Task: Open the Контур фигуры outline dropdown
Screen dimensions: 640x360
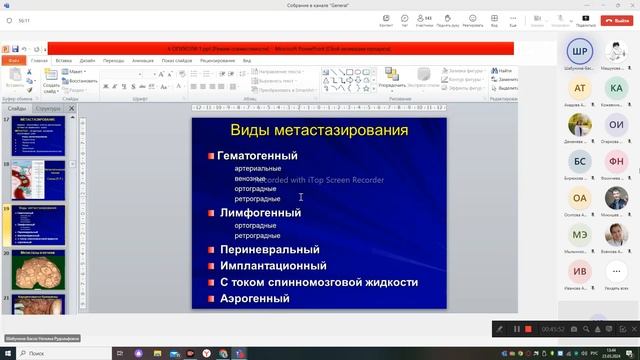Action: pos(463,79)
